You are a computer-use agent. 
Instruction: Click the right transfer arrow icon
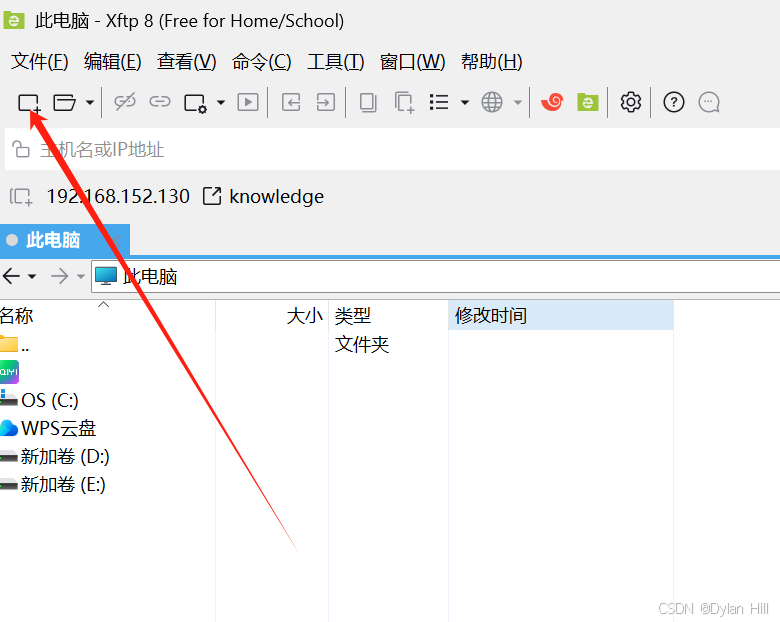coord(326,103)
